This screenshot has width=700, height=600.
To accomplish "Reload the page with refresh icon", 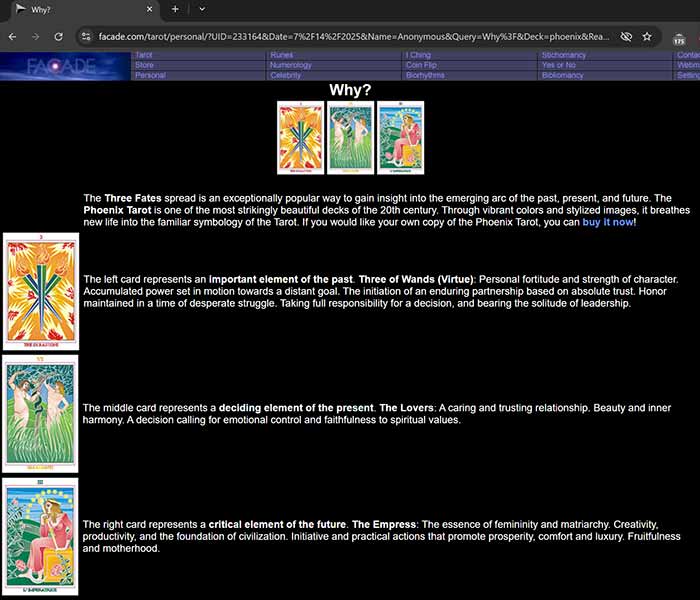I will point(58,37).
